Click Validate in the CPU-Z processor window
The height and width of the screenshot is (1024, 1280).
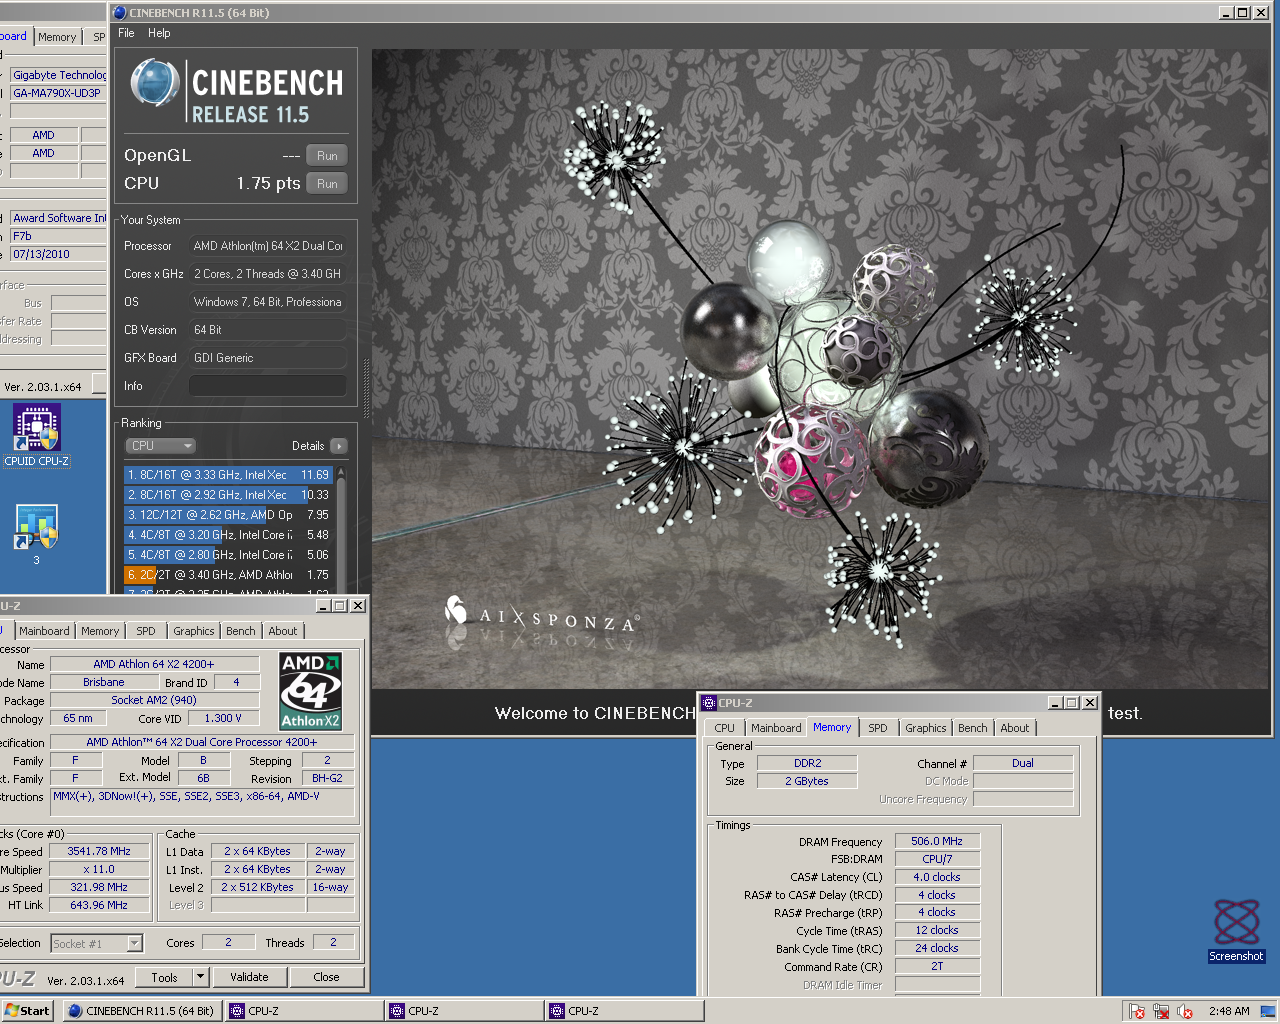coord(249,977)
